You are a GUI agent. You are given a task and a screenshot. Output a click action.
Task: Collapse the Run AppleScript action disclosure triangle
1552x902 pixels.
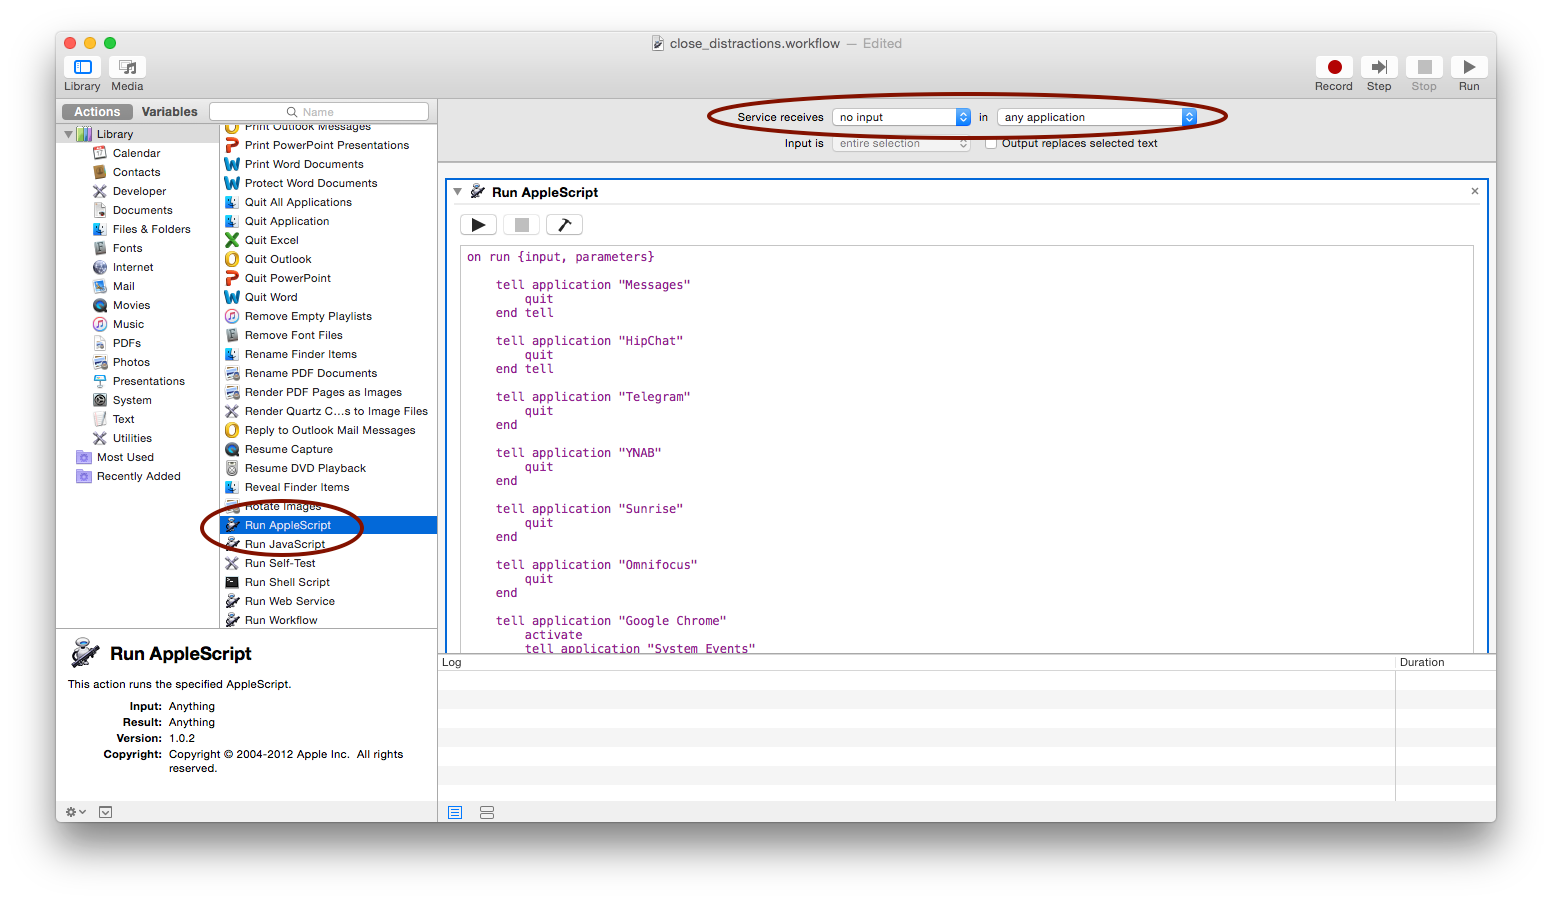(457, 192)
